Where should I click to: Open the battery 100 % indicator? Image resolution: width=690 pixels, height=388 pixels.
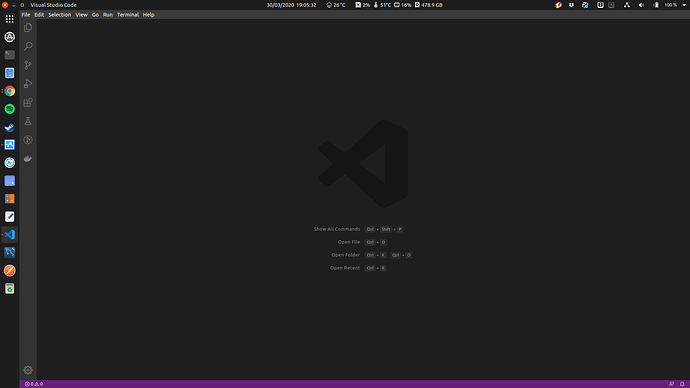[665, 5]
